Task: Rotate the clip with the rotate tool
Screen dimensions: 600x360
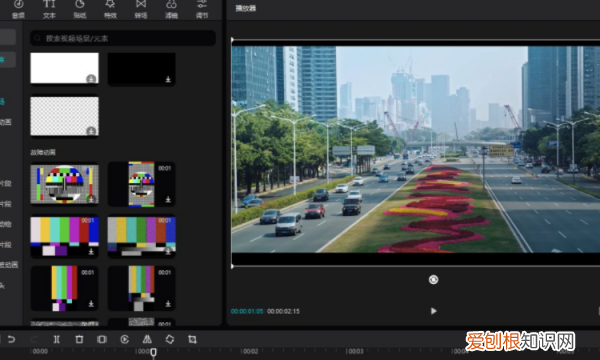Action: (x=170, y=339)
